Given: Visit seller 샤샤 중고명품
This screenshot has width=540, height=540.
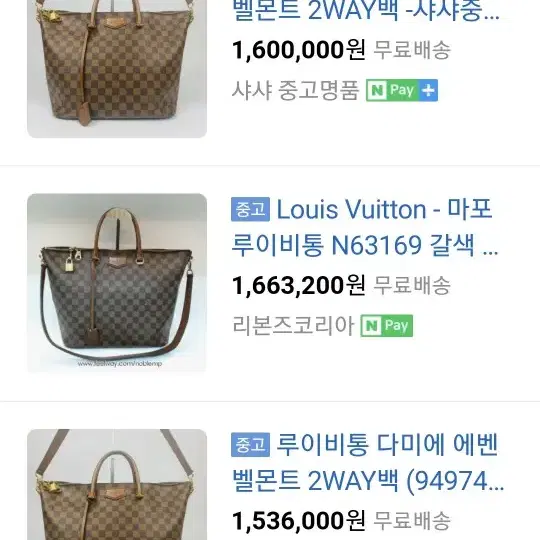Looking at the screenshot, I should 295,90.
